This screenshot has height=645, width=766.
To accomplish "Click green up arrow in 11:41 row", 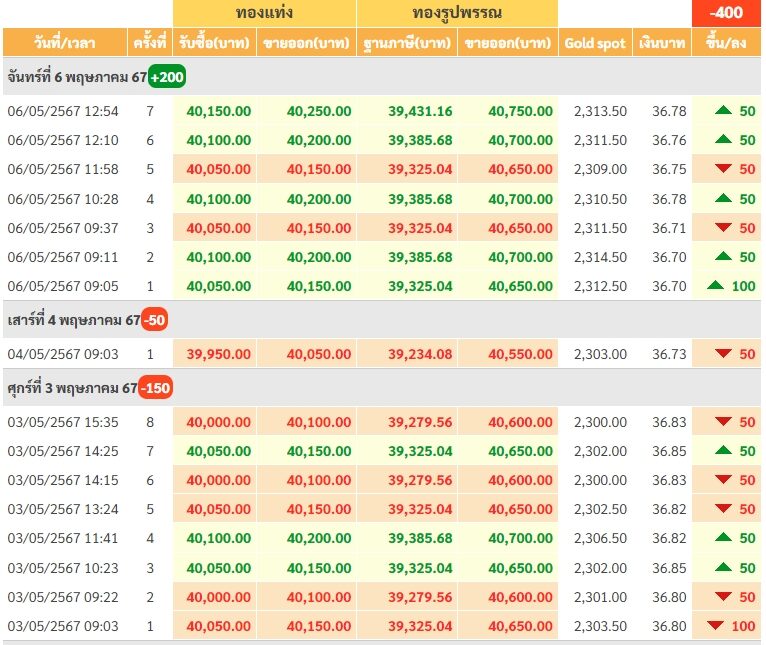I will pyautogui.click(x=723, y=538).
